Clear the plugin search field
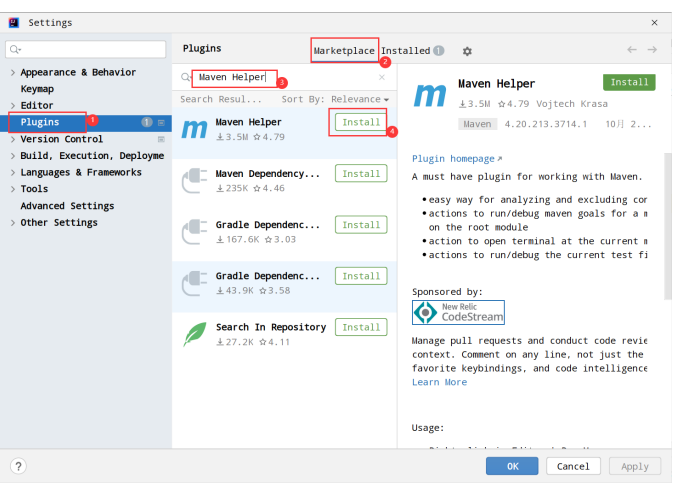 click(382, 77)
